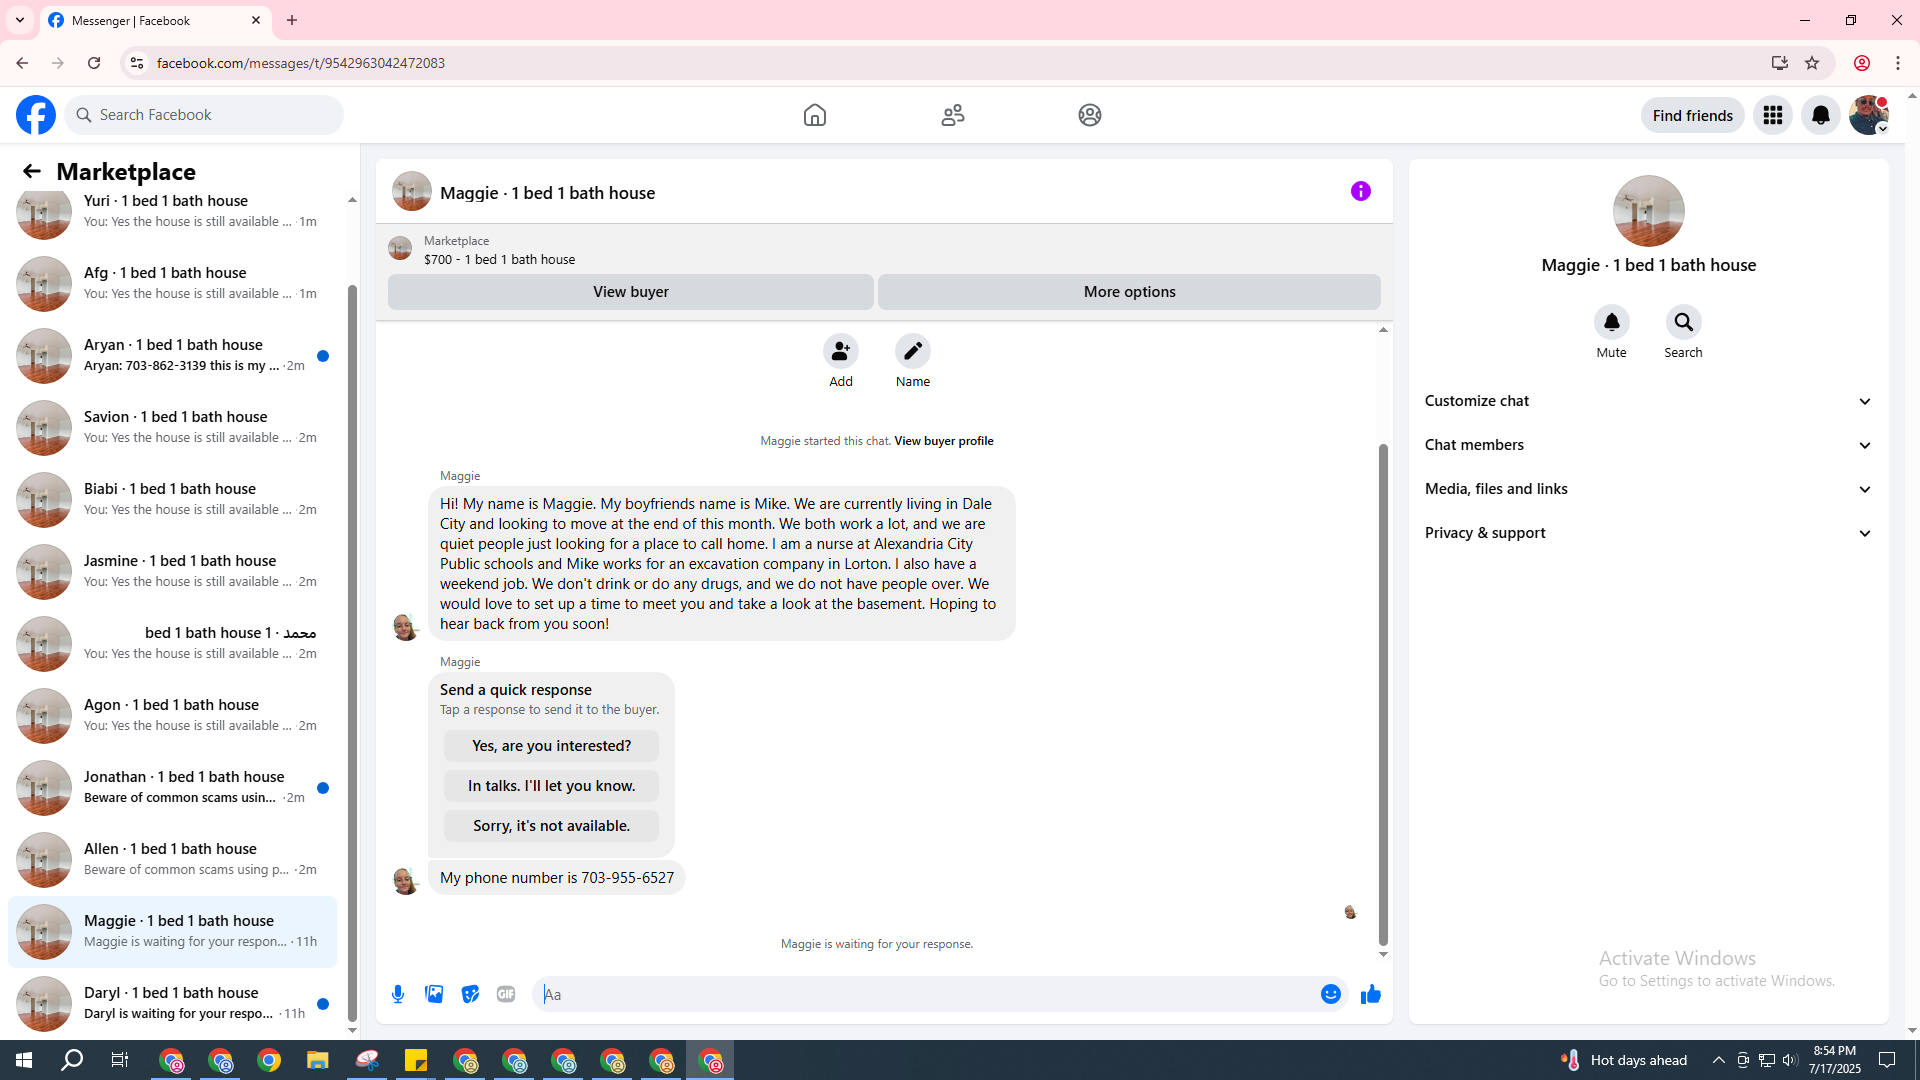
Task: Open Afg's conversation in the list
Action: (172, 283)
